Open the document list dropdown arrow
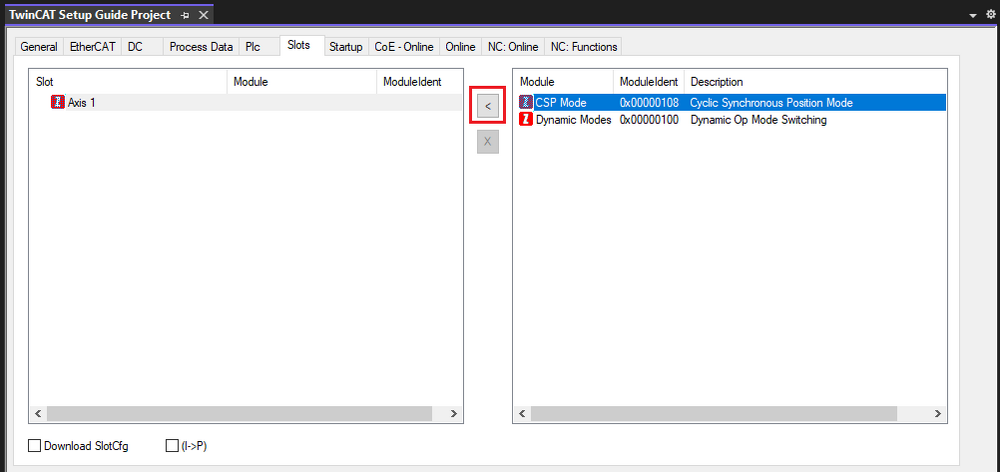The height and width of the screenshot is (472, 1000). tap(973, 16)
